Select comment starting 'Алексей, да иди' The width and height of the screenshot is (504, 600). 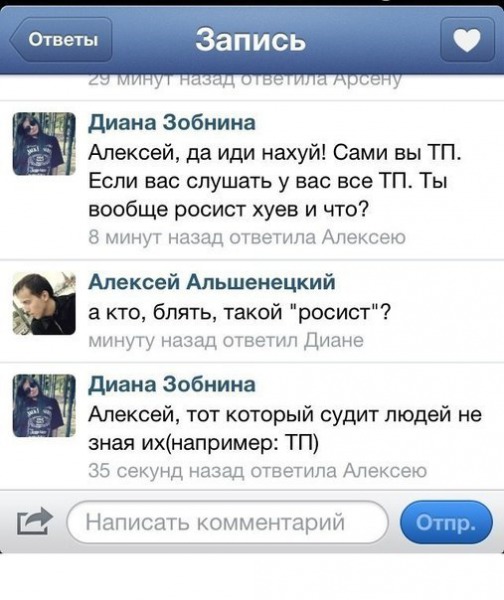275,182
